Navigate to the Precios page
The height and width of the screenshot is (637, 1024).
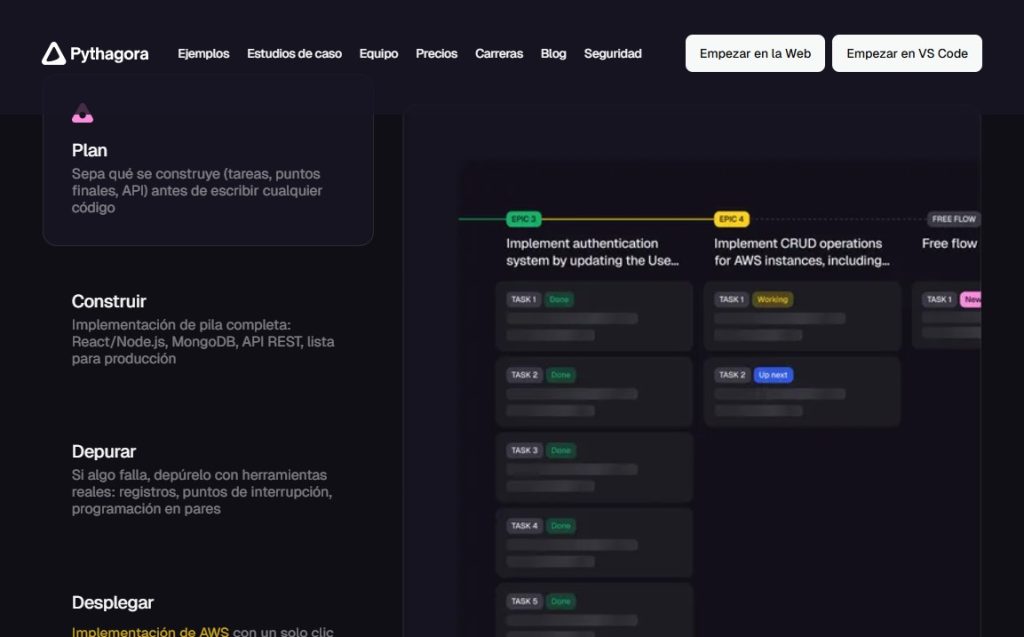tap(436, 54)
